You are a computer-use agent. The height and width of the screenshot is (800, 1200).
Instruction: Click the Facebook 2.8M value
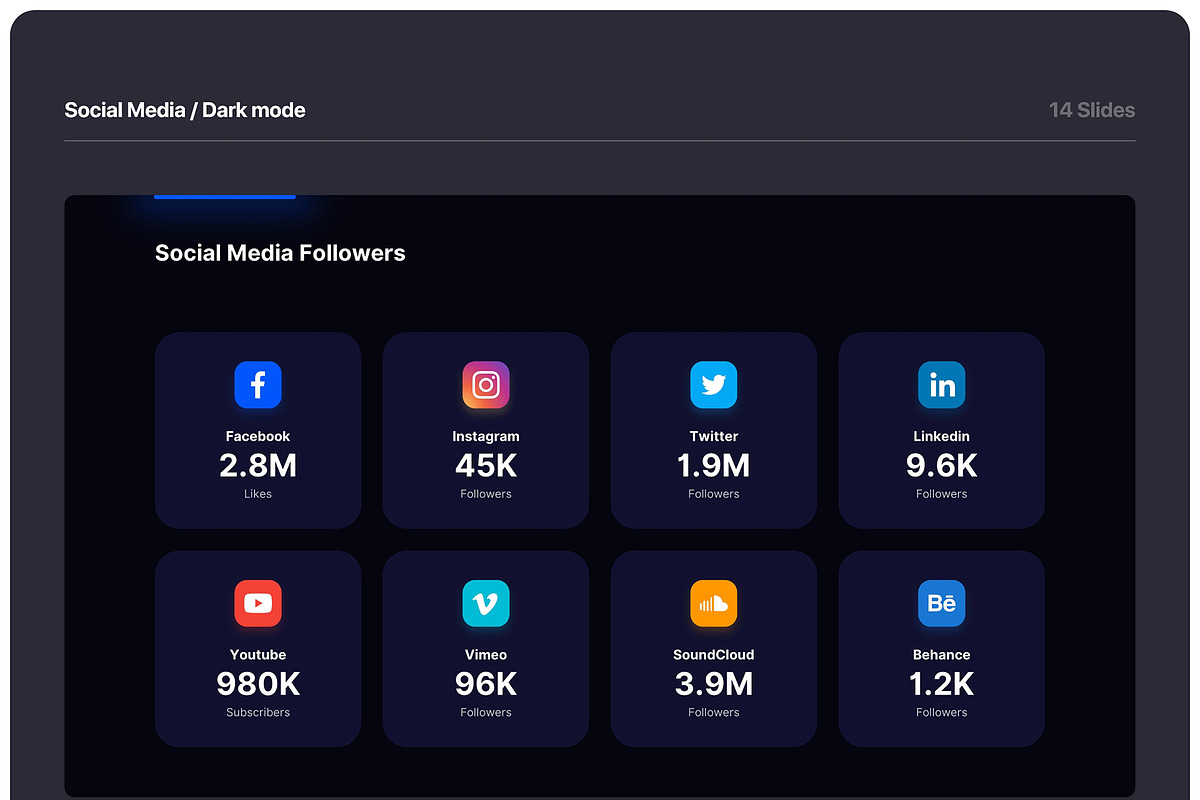[258, 465]
